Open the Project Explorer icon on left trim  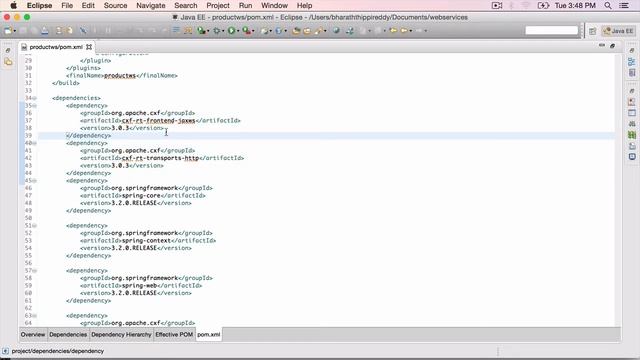[8, 62]
